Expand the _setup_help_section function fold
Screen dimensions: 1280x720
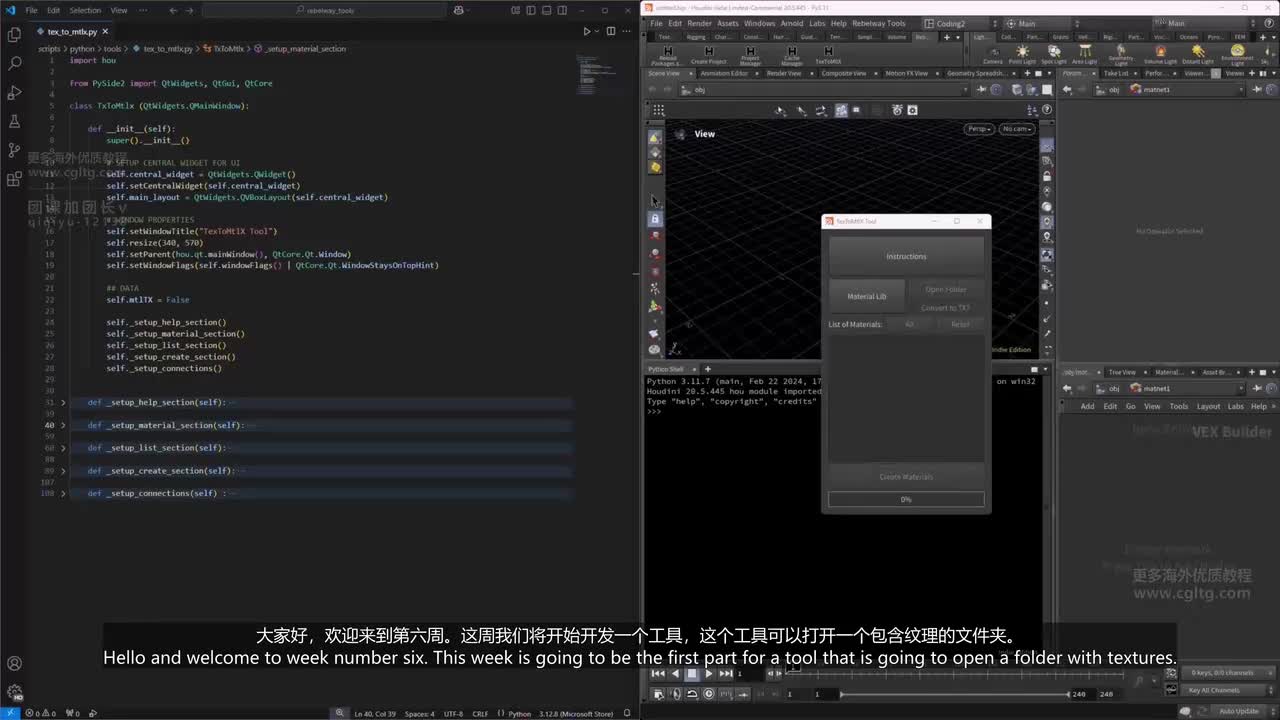[63, 402]
